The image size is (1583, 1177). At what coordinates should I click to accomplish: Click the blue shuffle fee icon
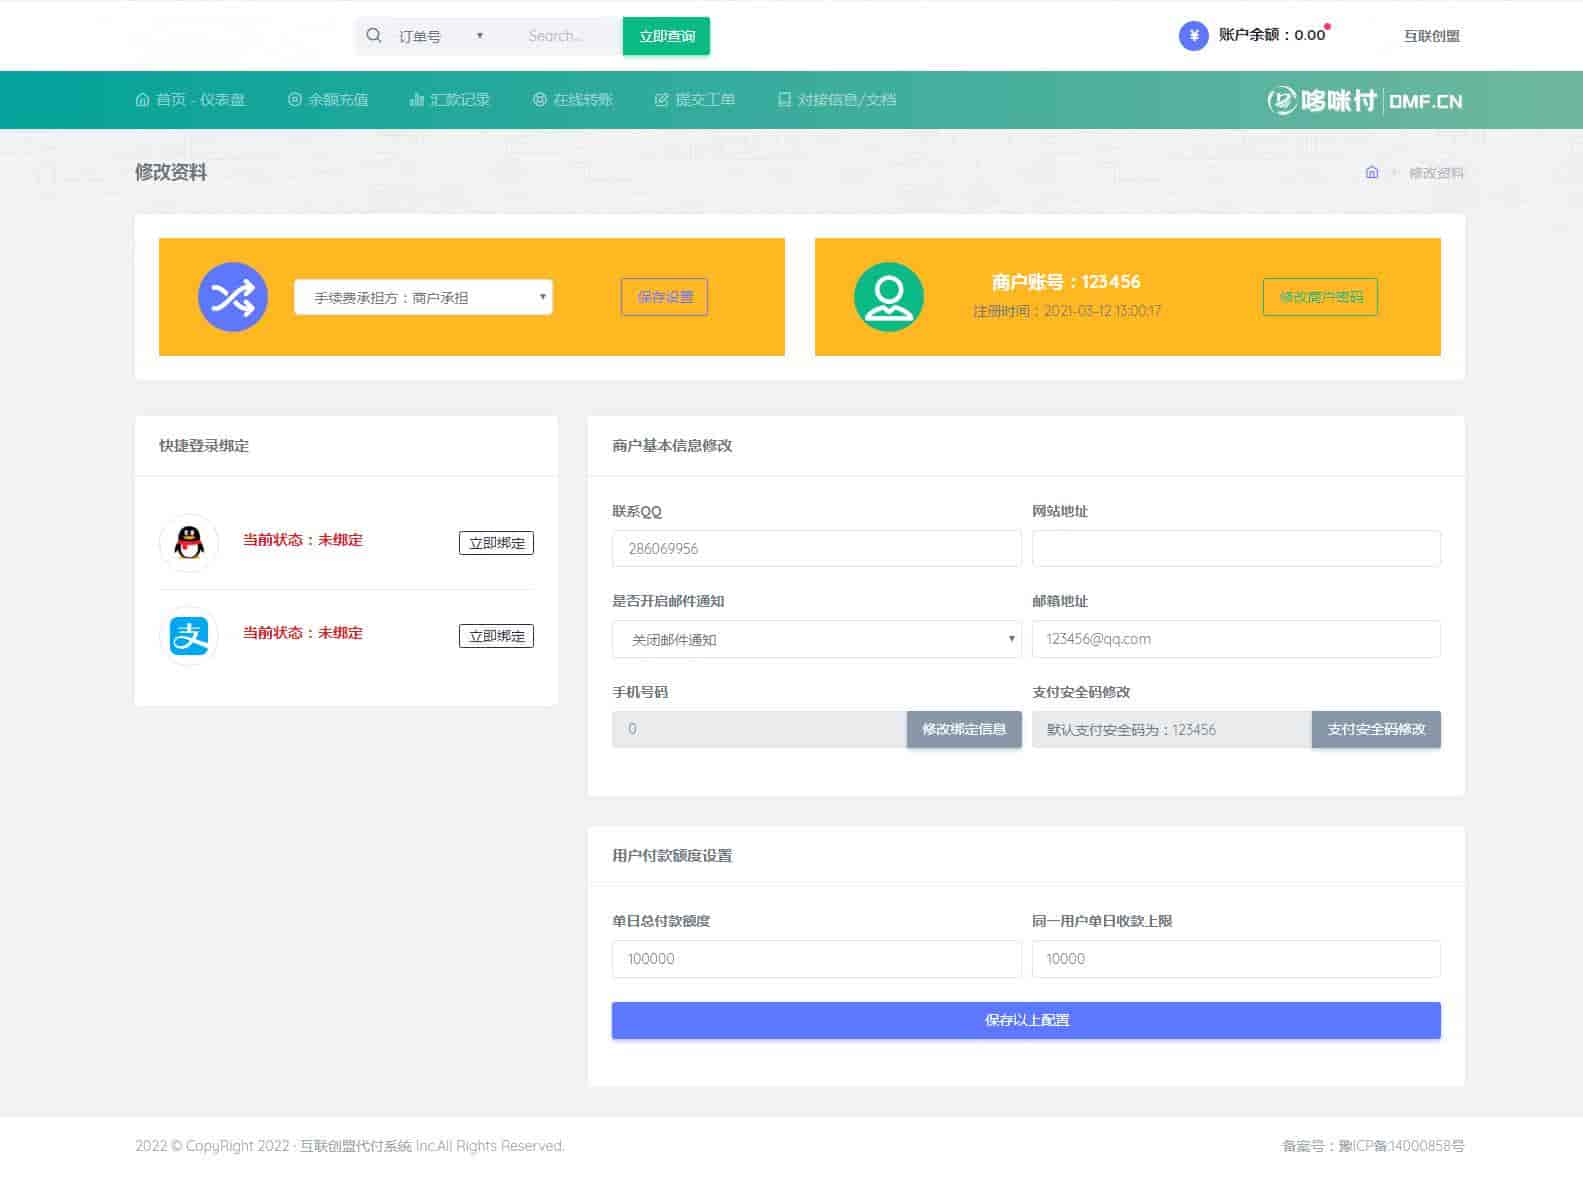tap(233, 297)
